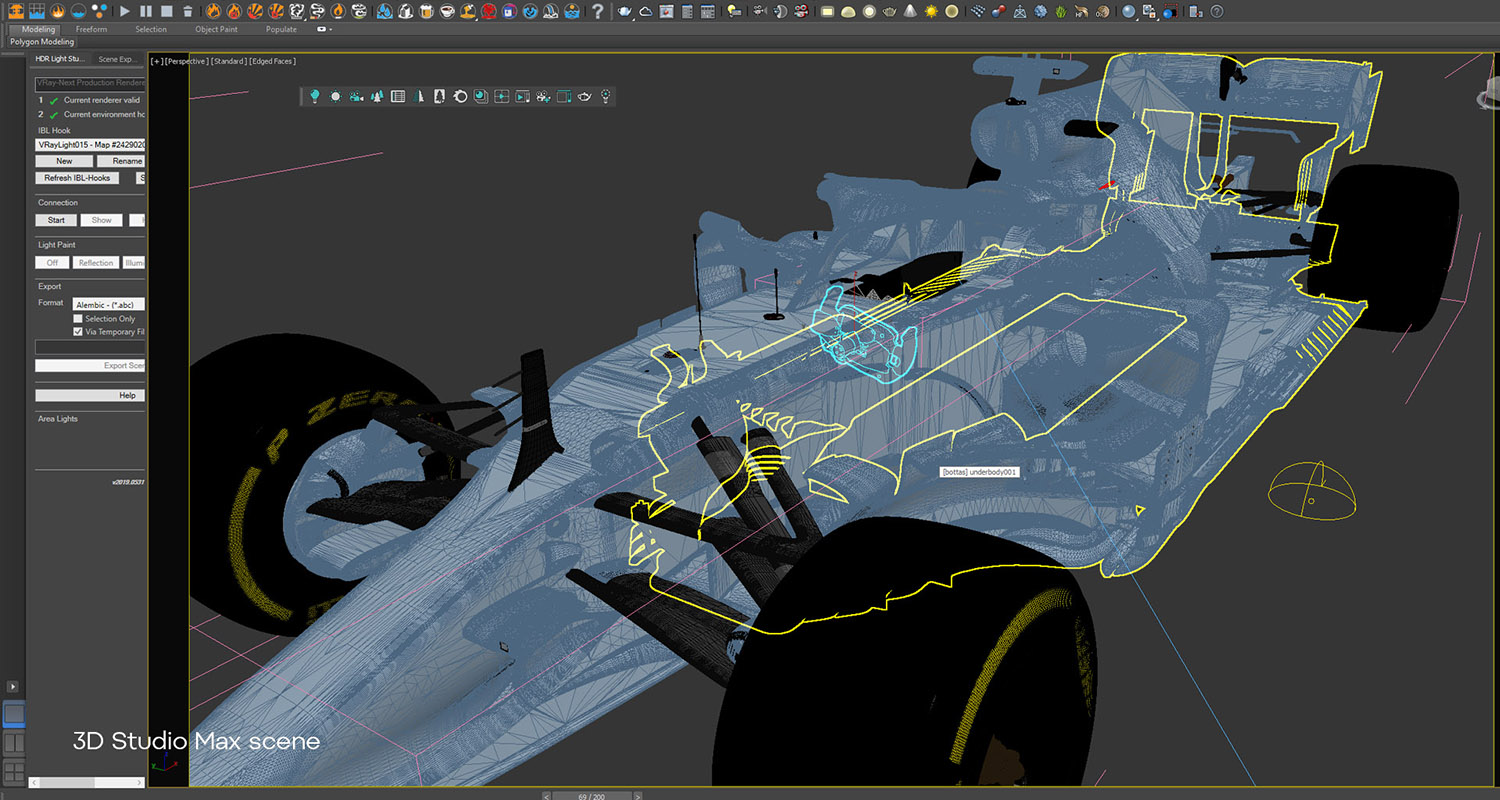
Task: Click the cloud rendering icon
Action: pos(645,11)
